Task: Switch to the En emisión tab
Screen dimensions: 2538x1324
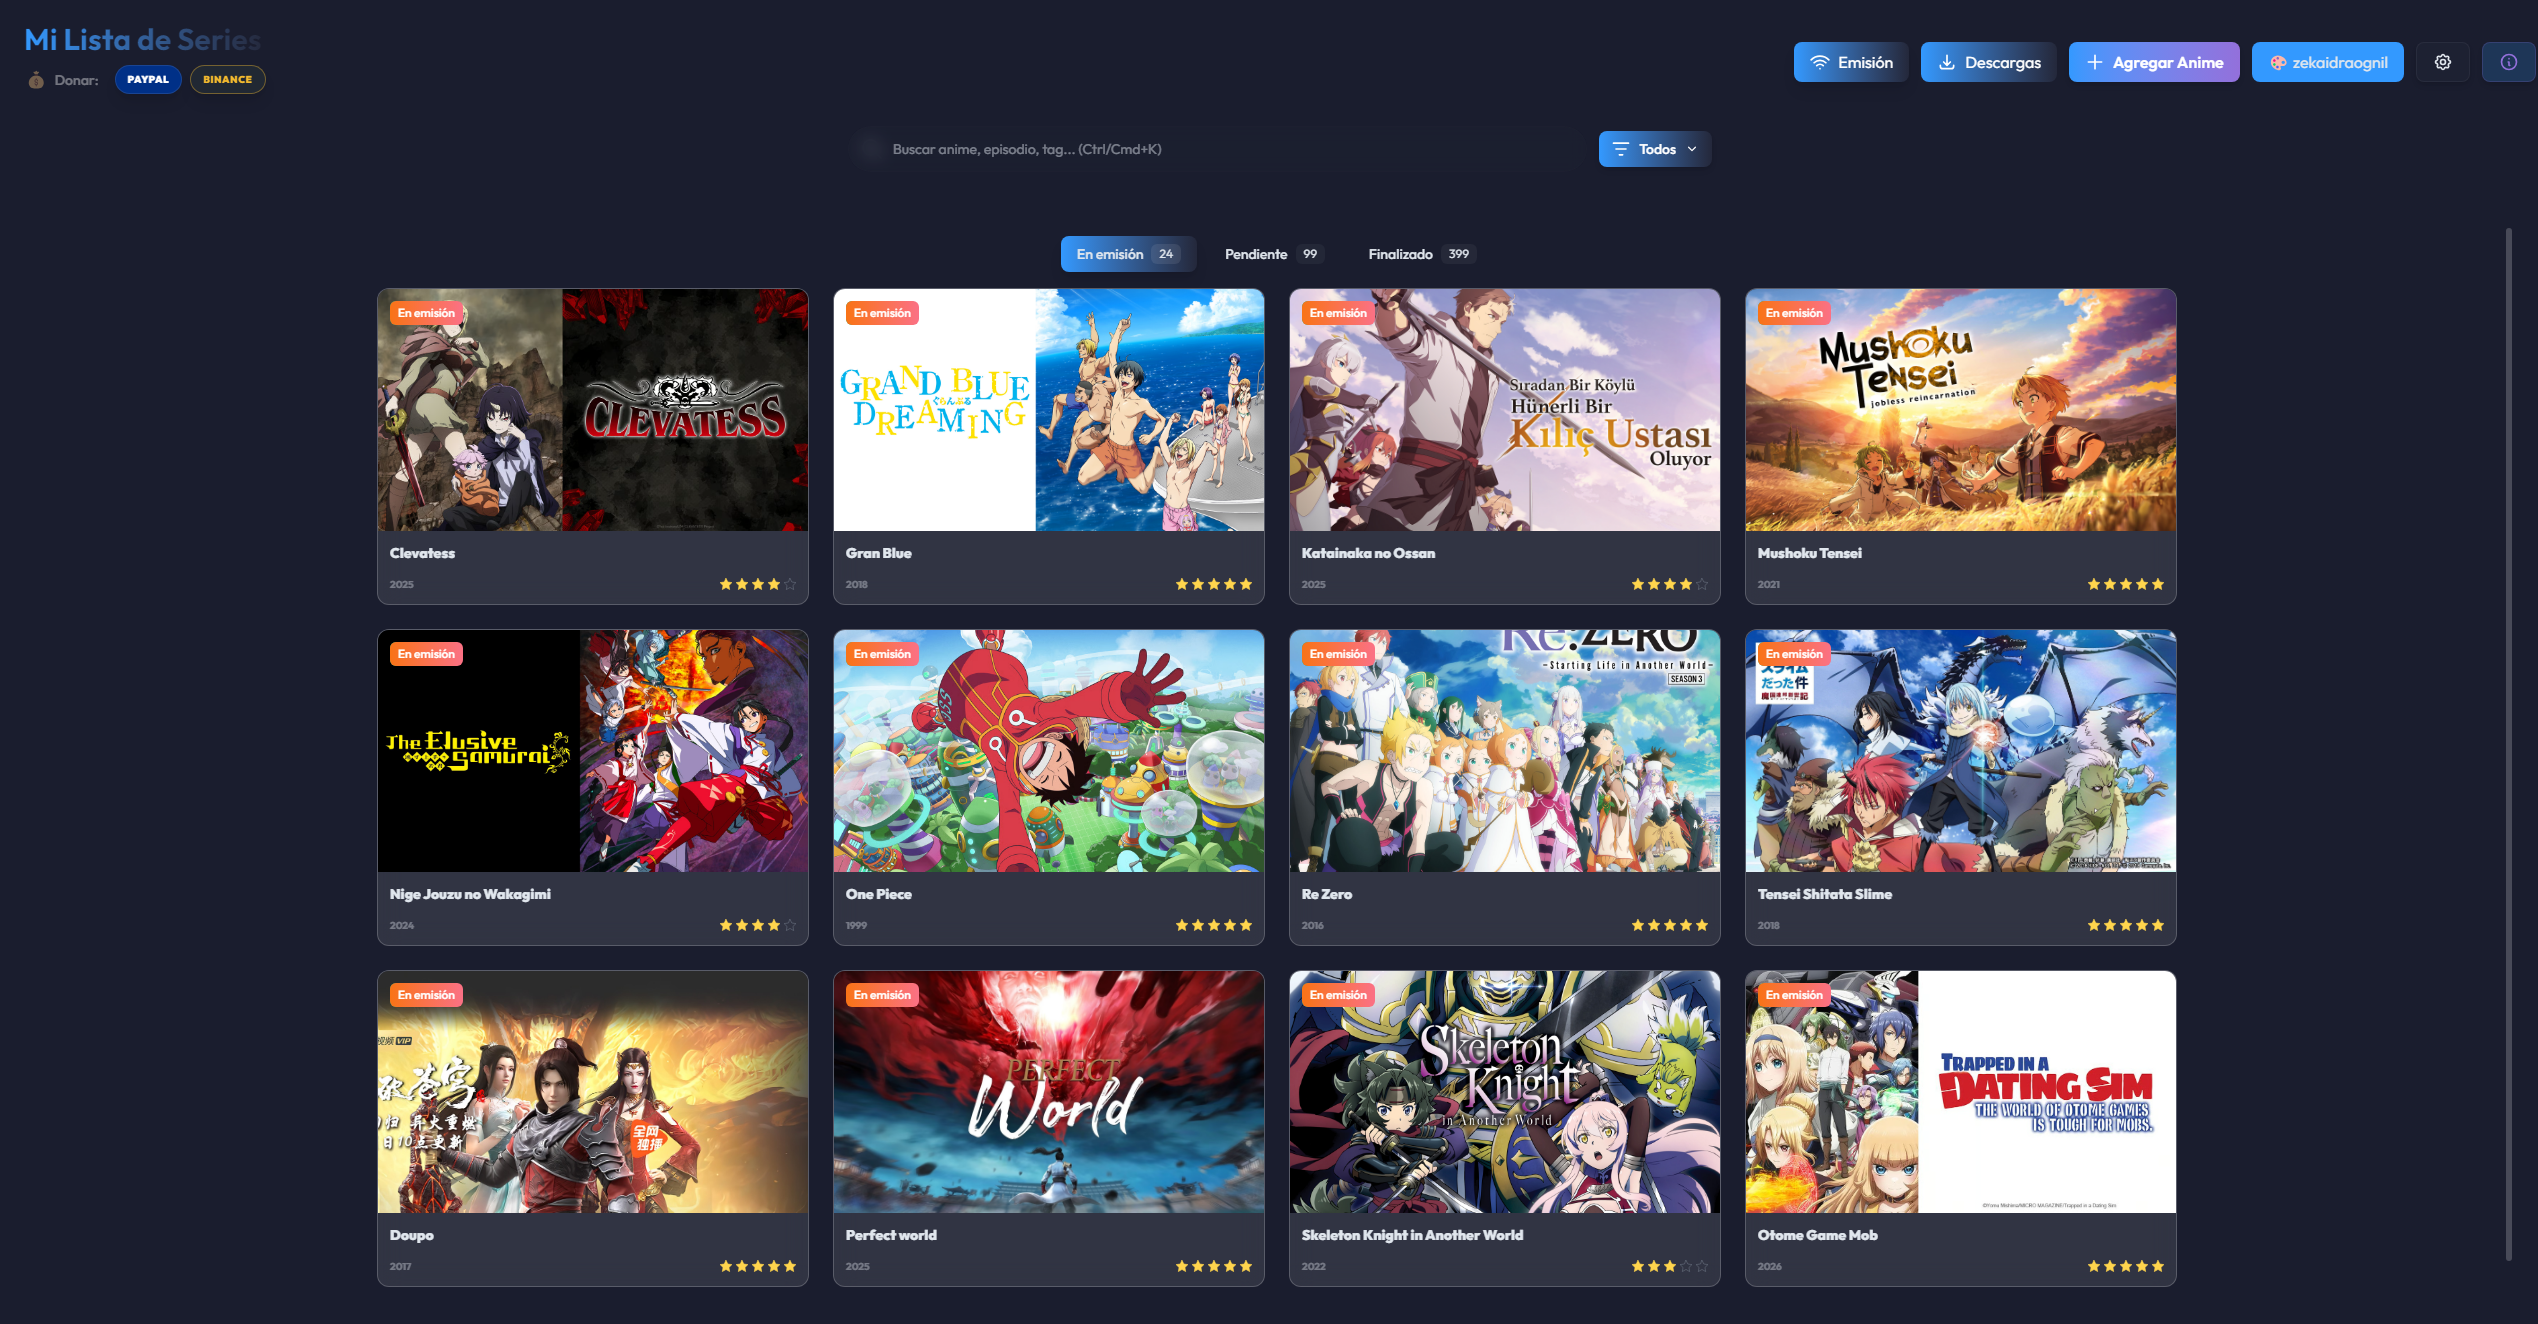Action: tap(1128, 254)
